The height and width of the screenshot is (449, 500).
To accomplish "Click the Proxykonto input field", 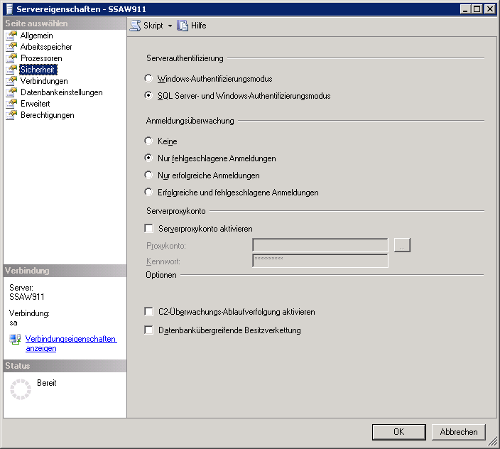I will (x=320, y=245).
